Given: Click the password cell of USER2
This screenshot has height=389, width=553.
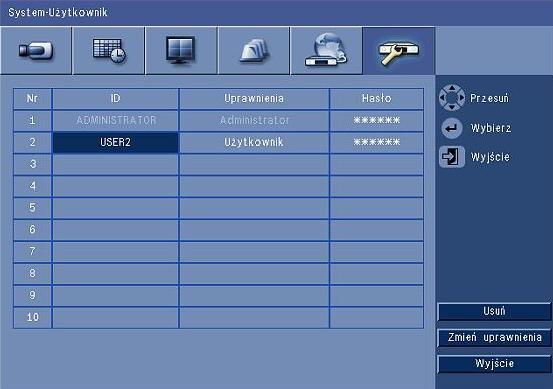Looking at the screenshot, I should click(x=377, y=142).
